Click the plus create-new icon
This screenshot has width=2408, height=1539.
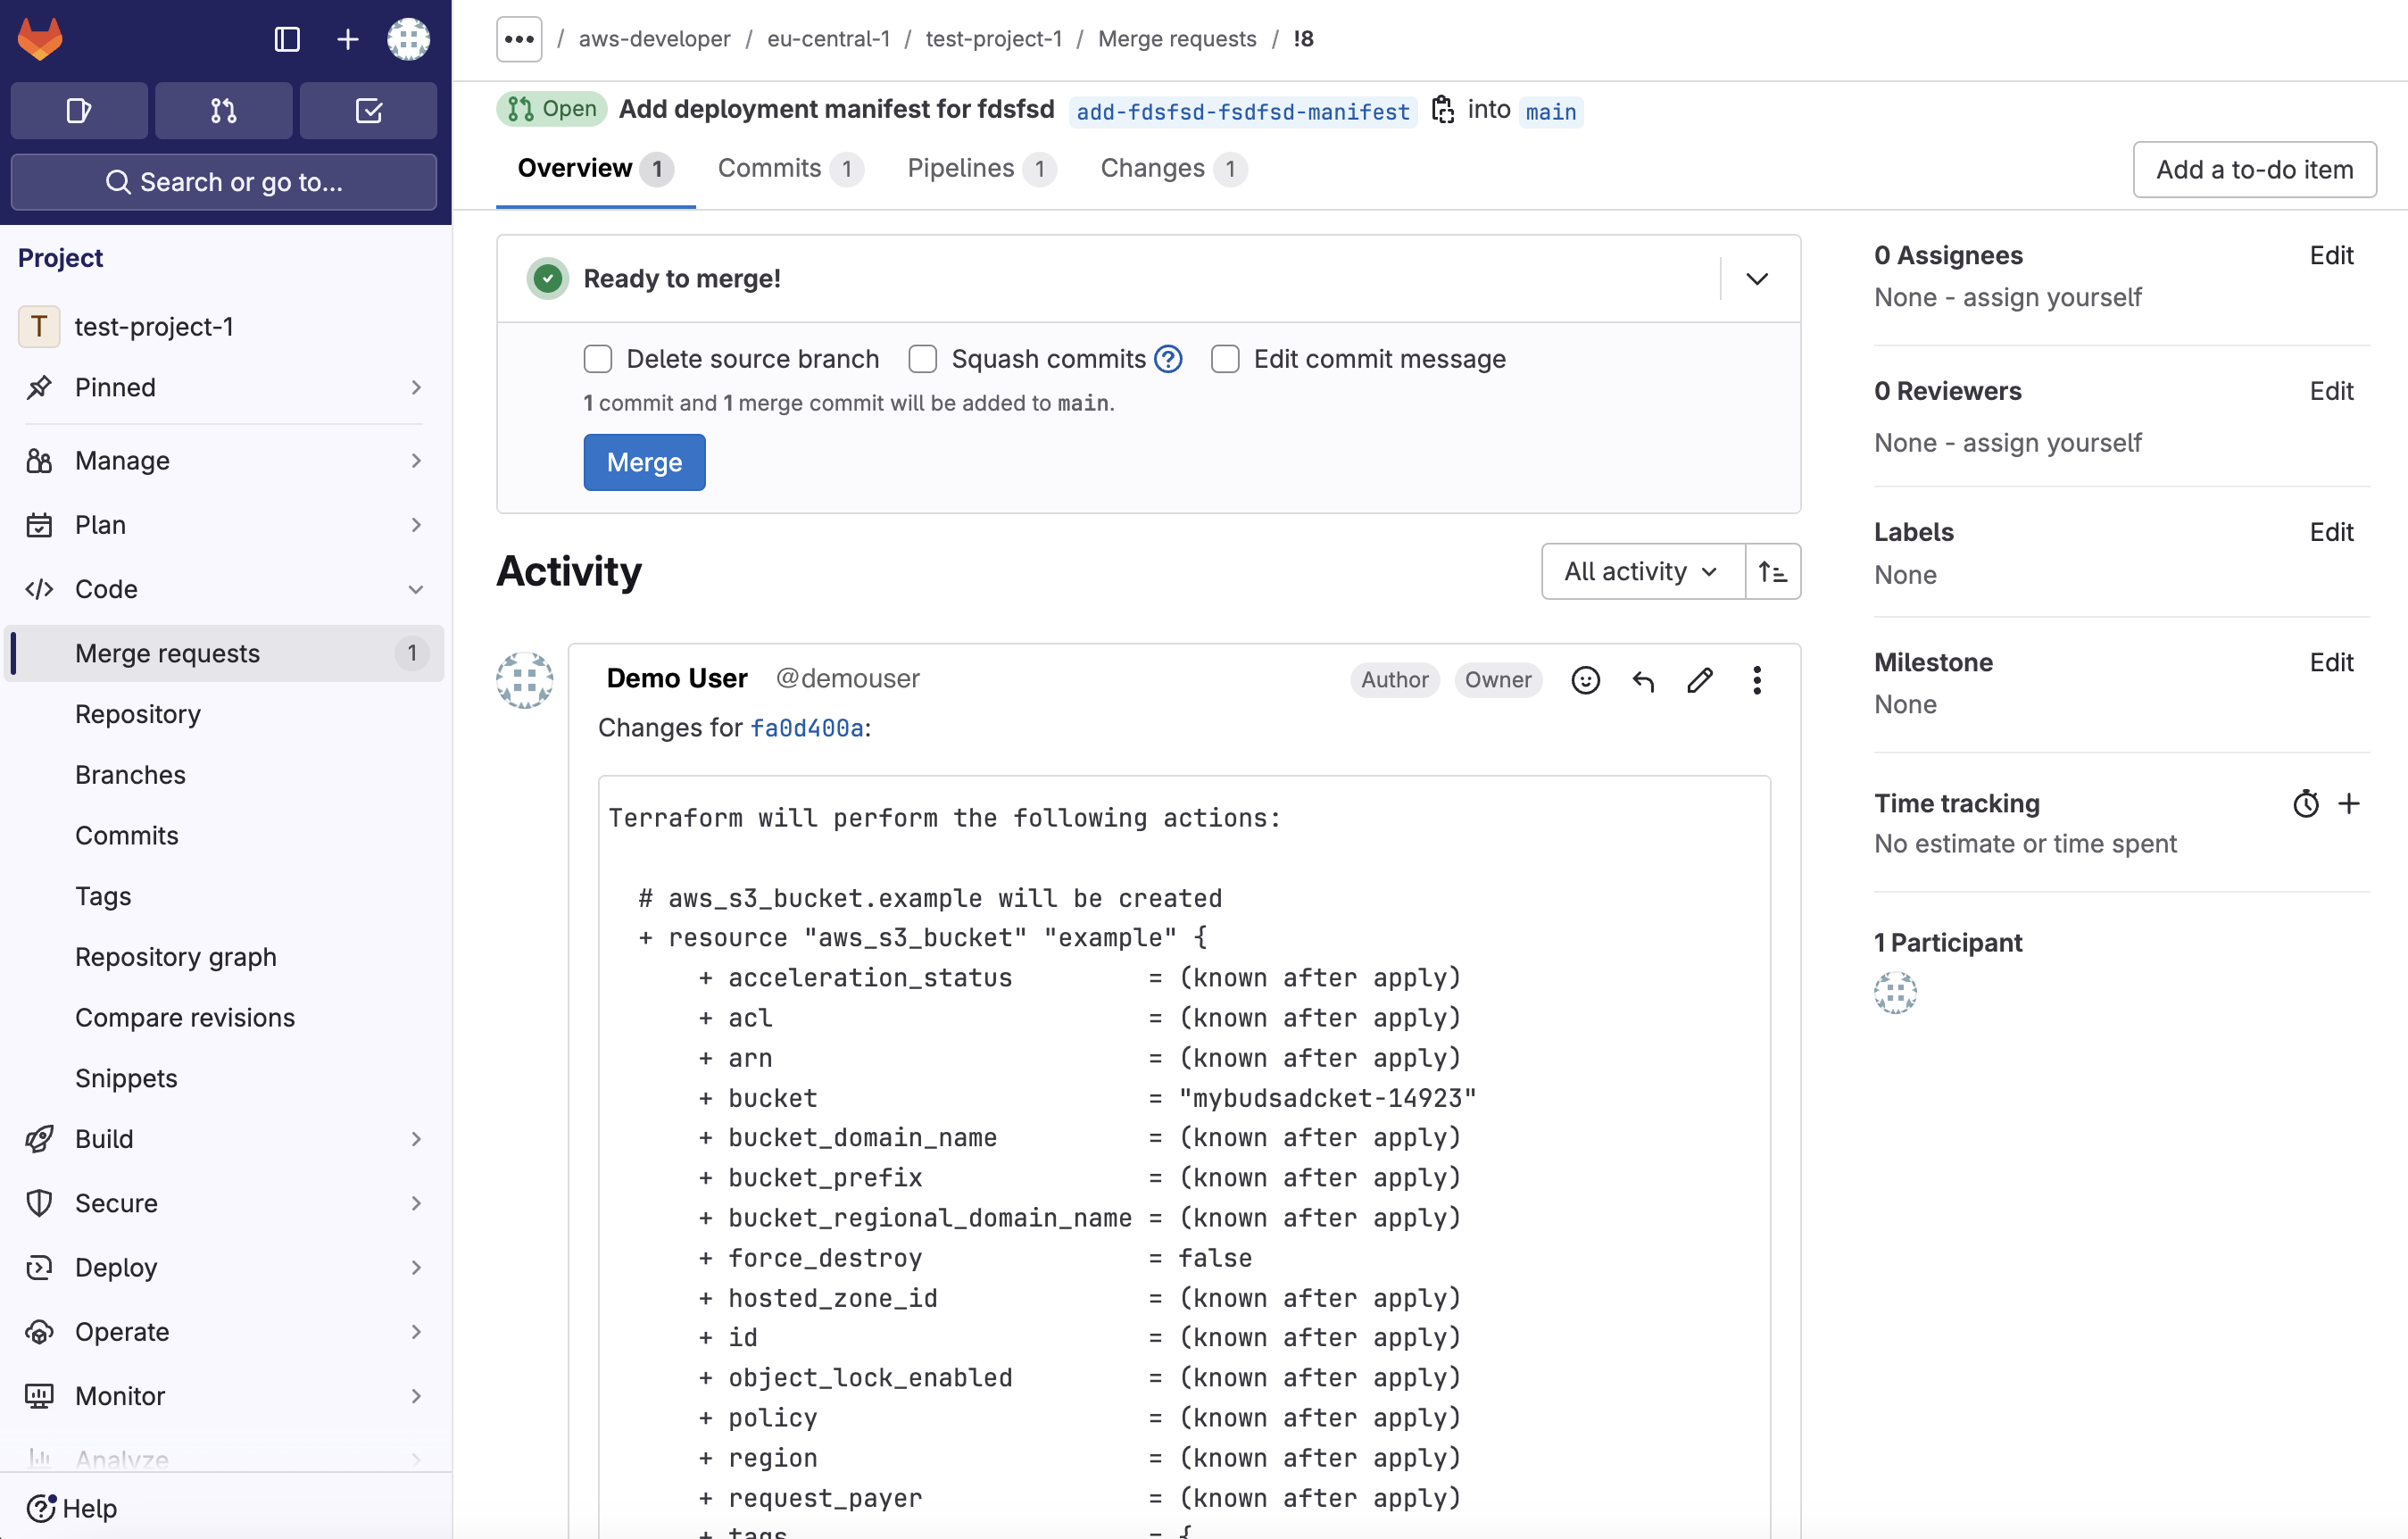(x=347, y=39)
